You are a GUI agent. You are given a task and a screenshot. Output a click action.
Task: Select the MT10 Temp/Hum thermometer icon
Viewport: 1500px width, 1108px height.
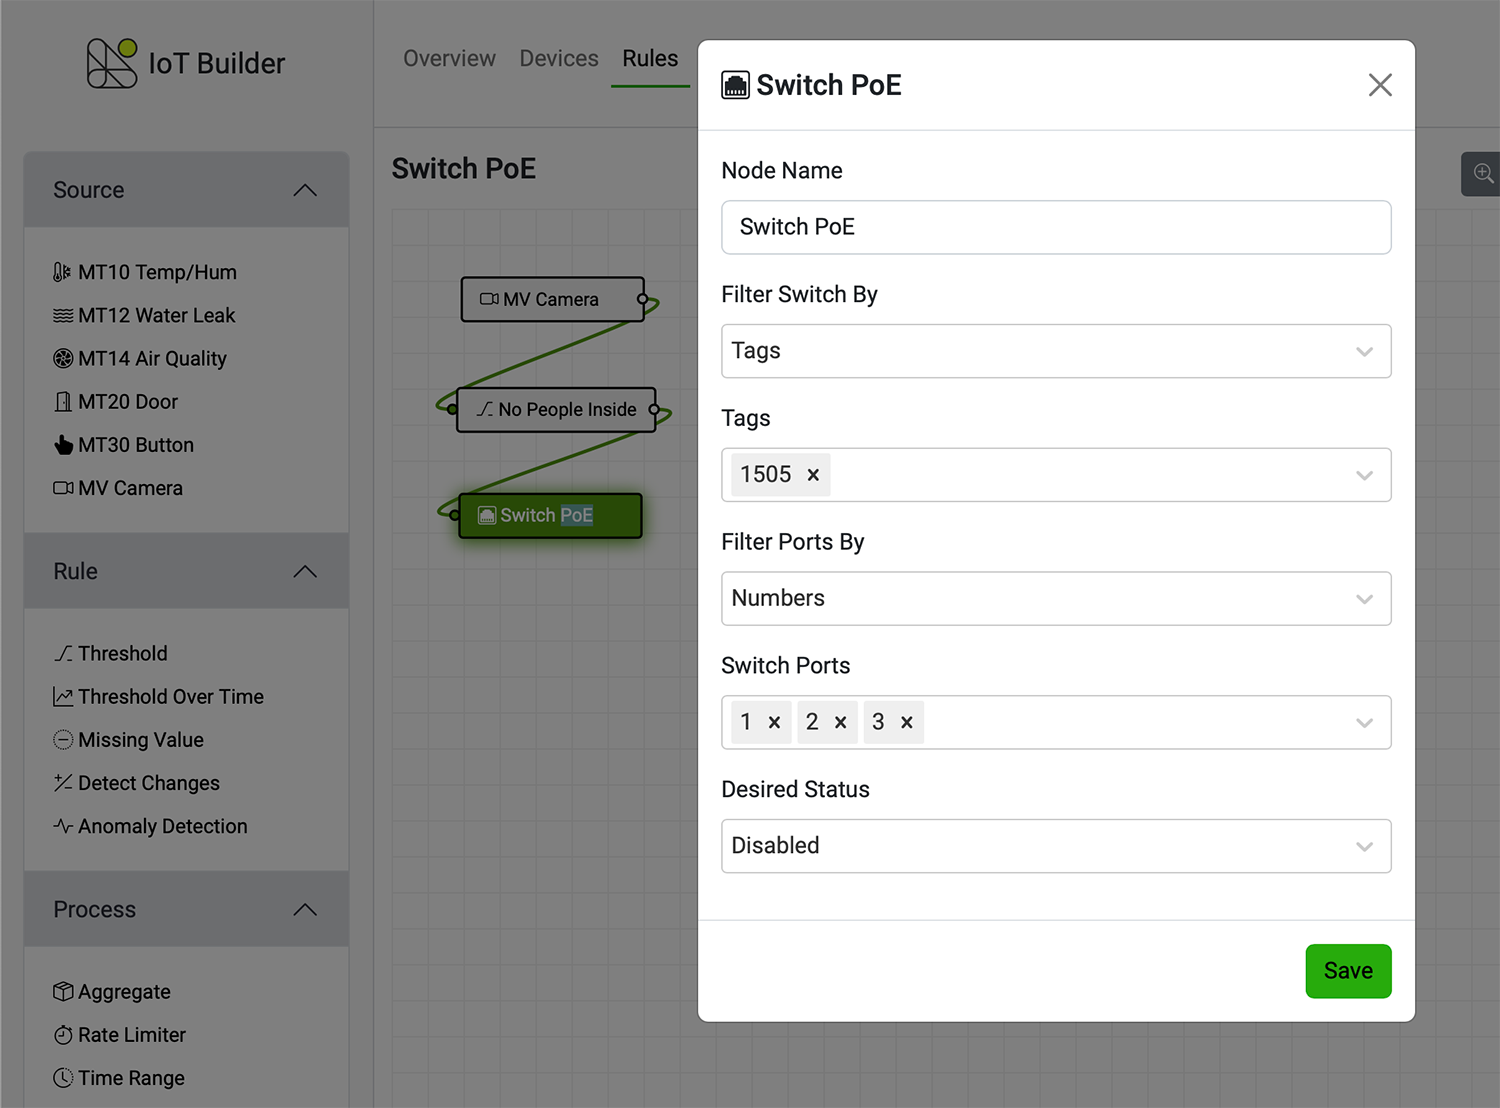62,271
